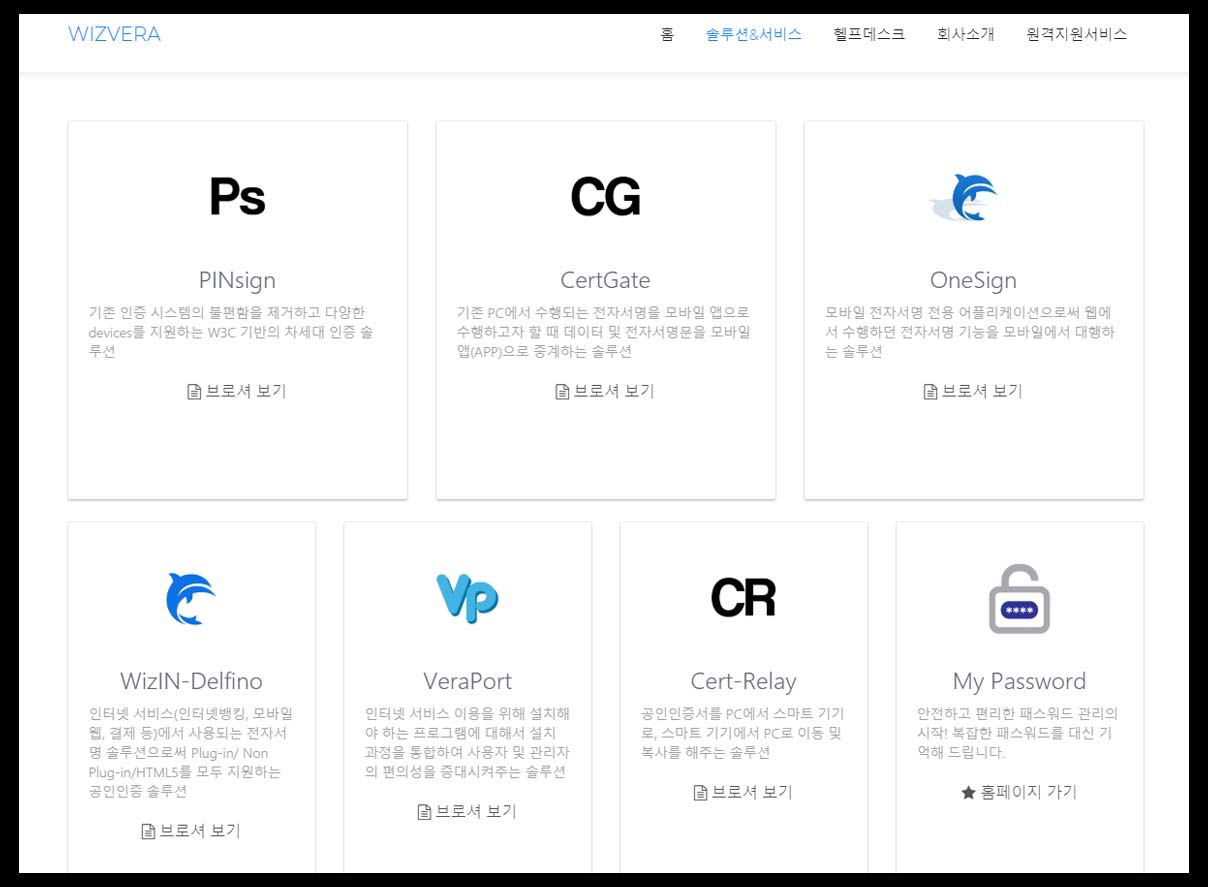Viewport: 1208px width, 887px height.
Task: Click the PINsign card title
Action: 237,280
